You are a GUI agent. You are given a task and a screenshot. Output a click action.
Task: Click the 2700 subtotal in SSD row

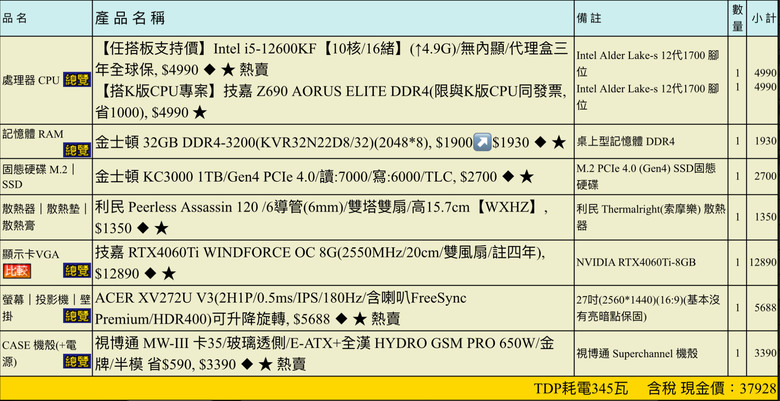tap(765, 177)
